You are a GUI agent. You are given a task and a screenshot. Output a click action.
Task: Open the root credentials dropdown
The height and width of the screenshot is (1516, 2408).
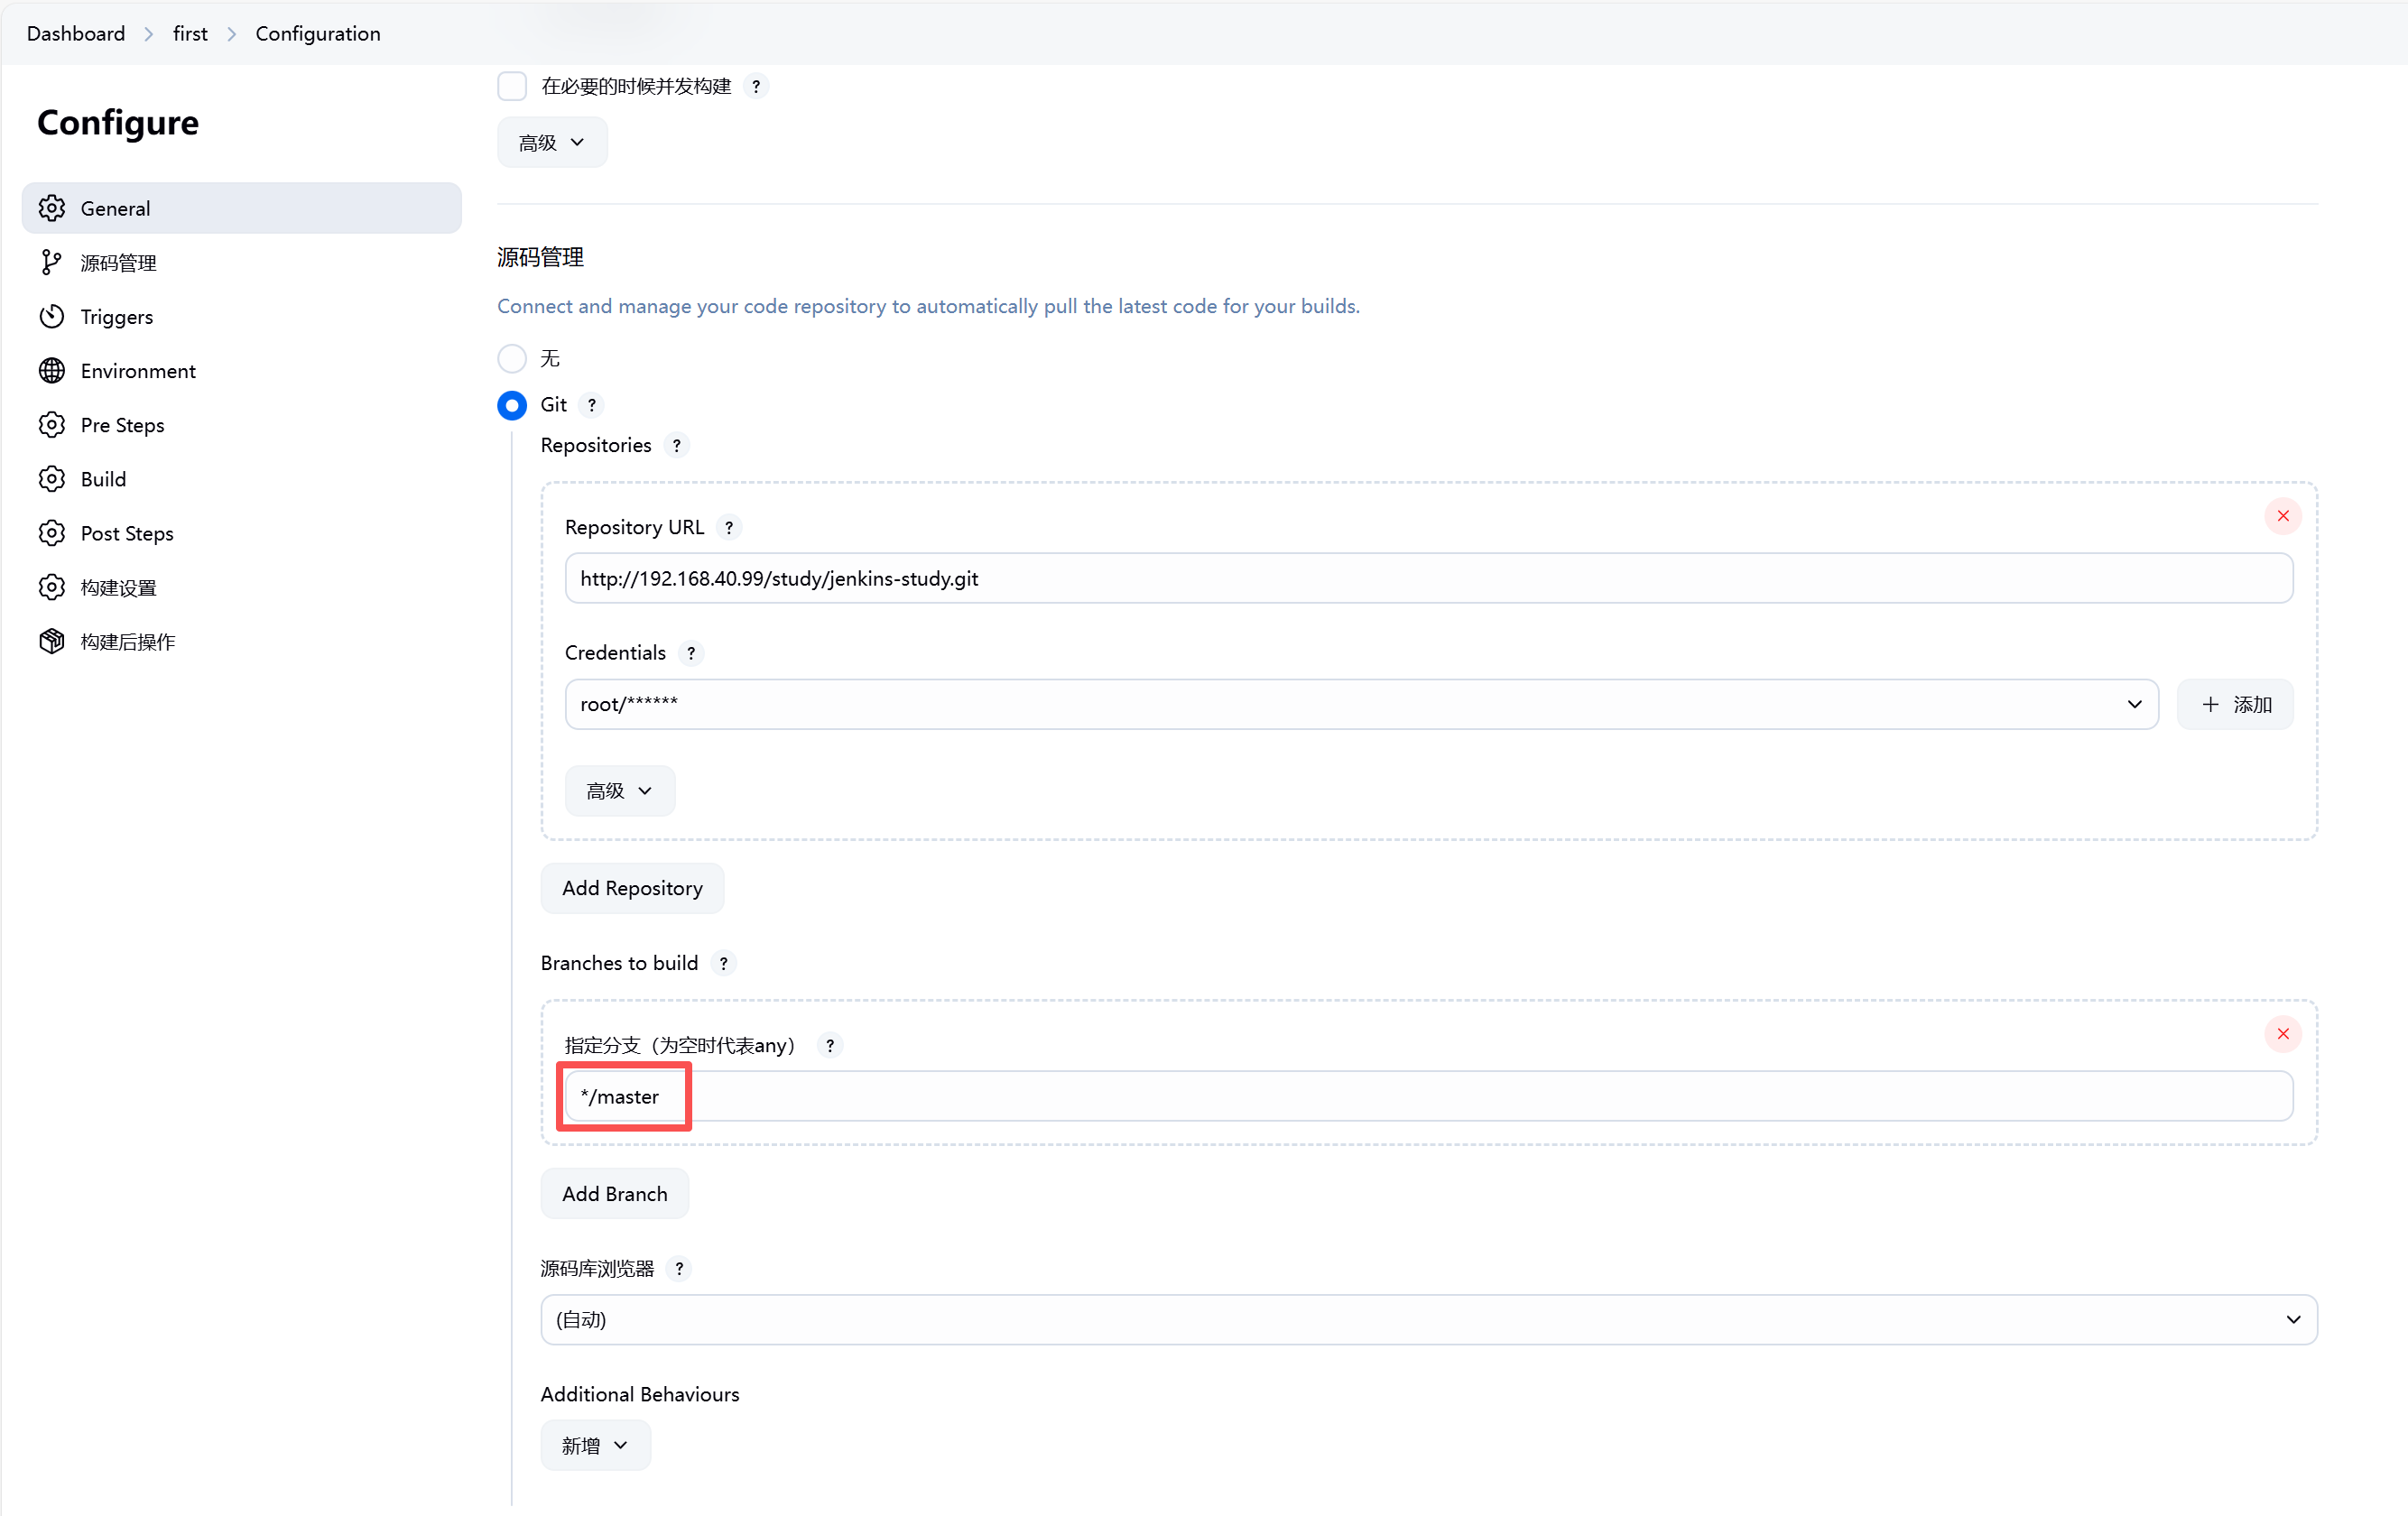point(1360,705)
